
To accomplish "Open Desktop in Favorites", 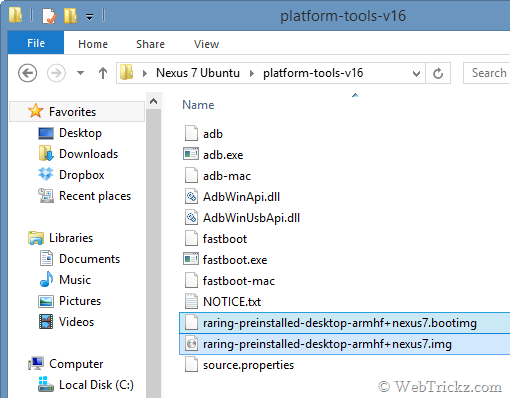I will (x=80, y=133).
